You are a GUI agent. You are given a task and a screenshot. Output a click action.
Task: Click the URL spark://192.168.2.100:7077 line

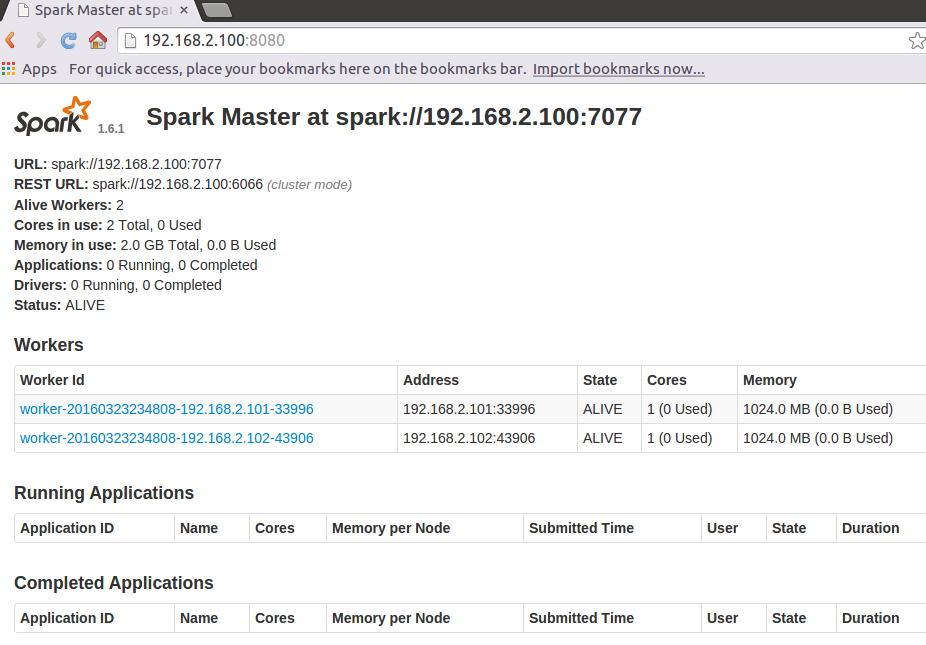(118, 164)
